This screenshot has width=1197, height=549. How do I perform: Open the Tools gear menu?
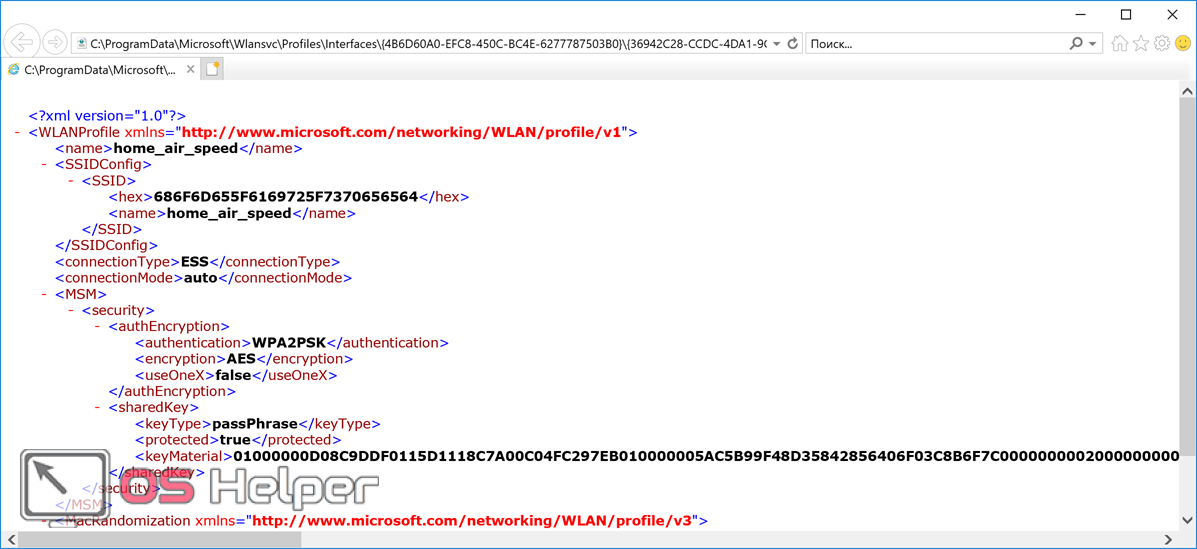click(1162, 44)
